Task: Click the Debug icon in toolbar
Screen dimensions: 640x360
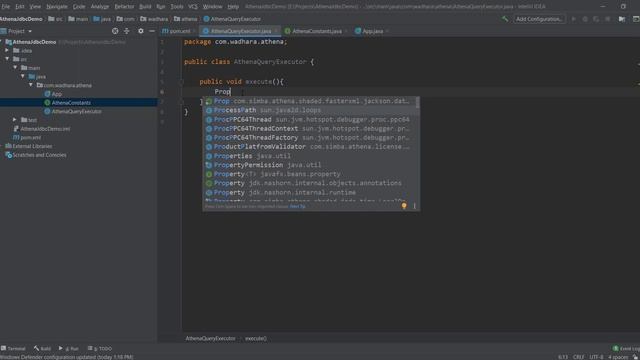Action: click(x=585, y=19)
